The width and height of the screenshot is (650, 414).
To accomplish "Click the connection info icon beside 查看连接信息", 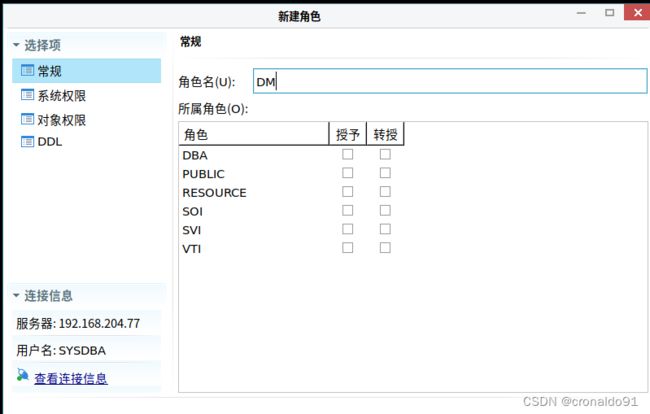I will tap(23, 375).
